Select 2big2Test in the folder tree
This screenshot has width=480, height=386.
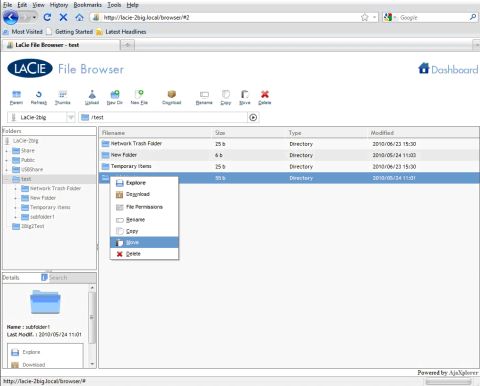[x=33, y=226]
